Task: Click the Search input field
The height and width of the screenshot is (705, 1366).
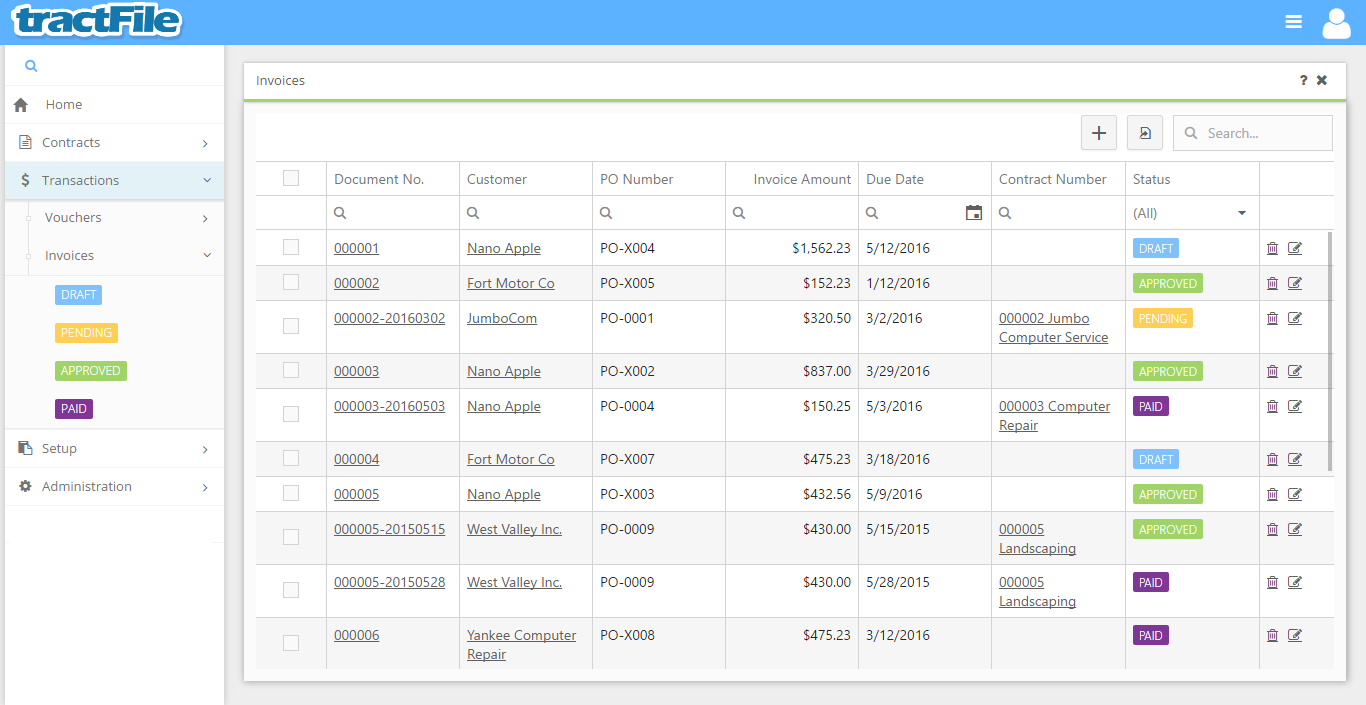Action: 1253,132
